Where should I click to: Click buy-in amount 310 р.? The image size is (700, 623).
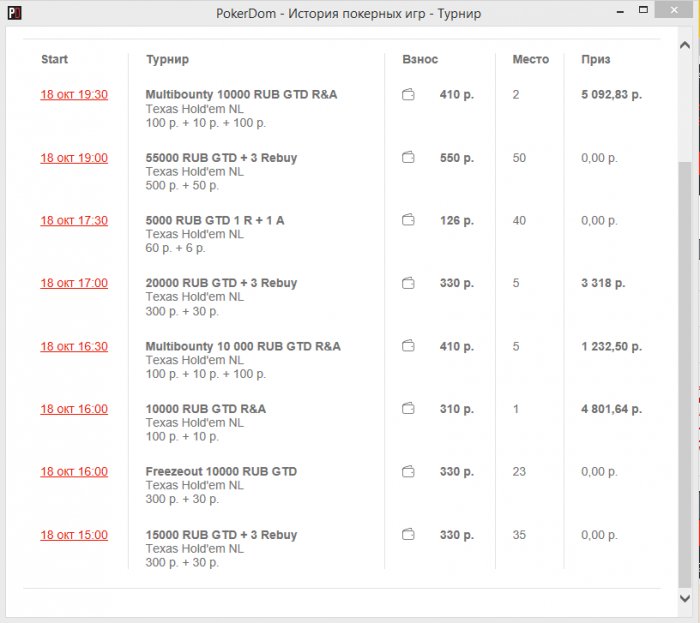tap(457, 409)
